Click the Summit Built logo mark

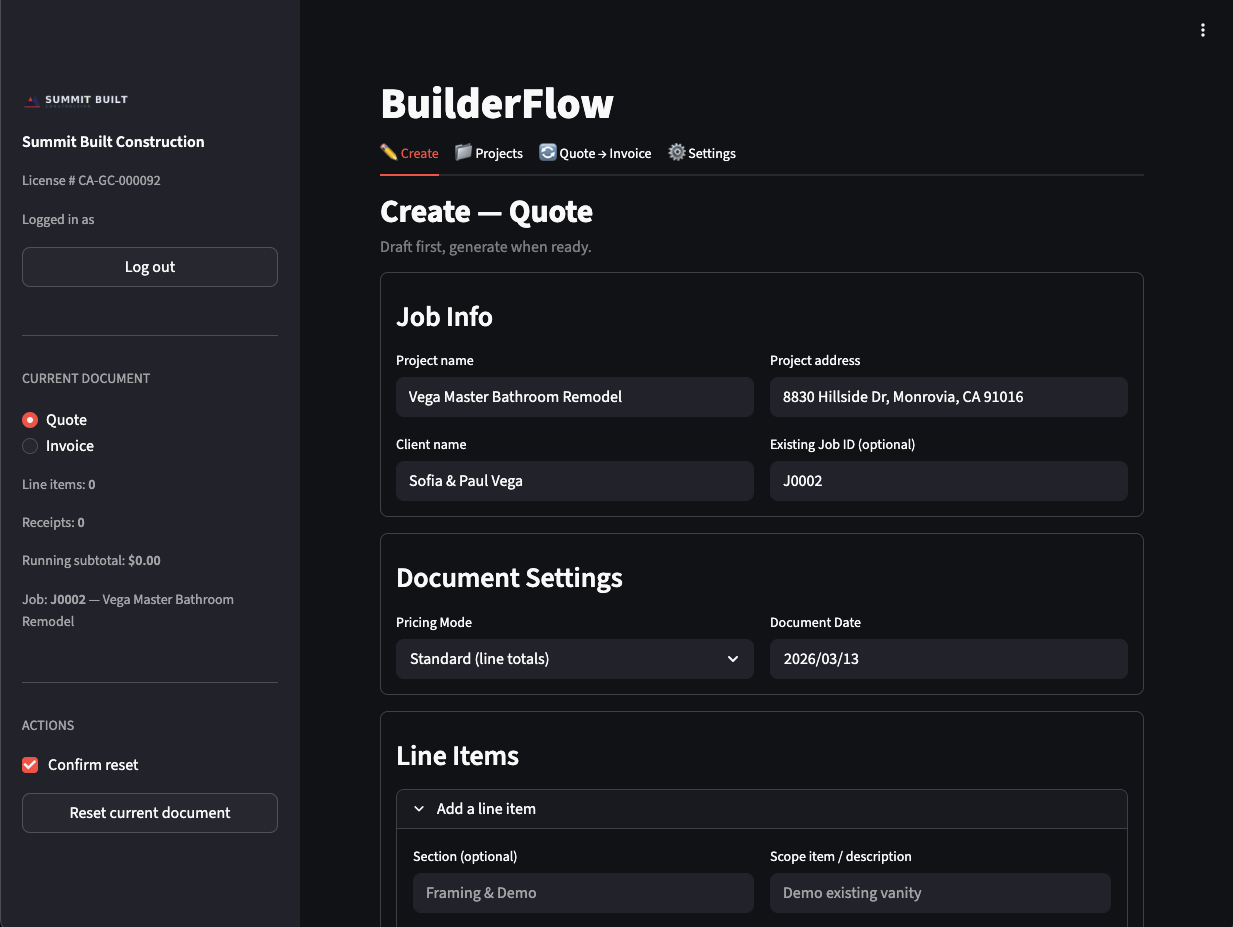tap(30, 99)
